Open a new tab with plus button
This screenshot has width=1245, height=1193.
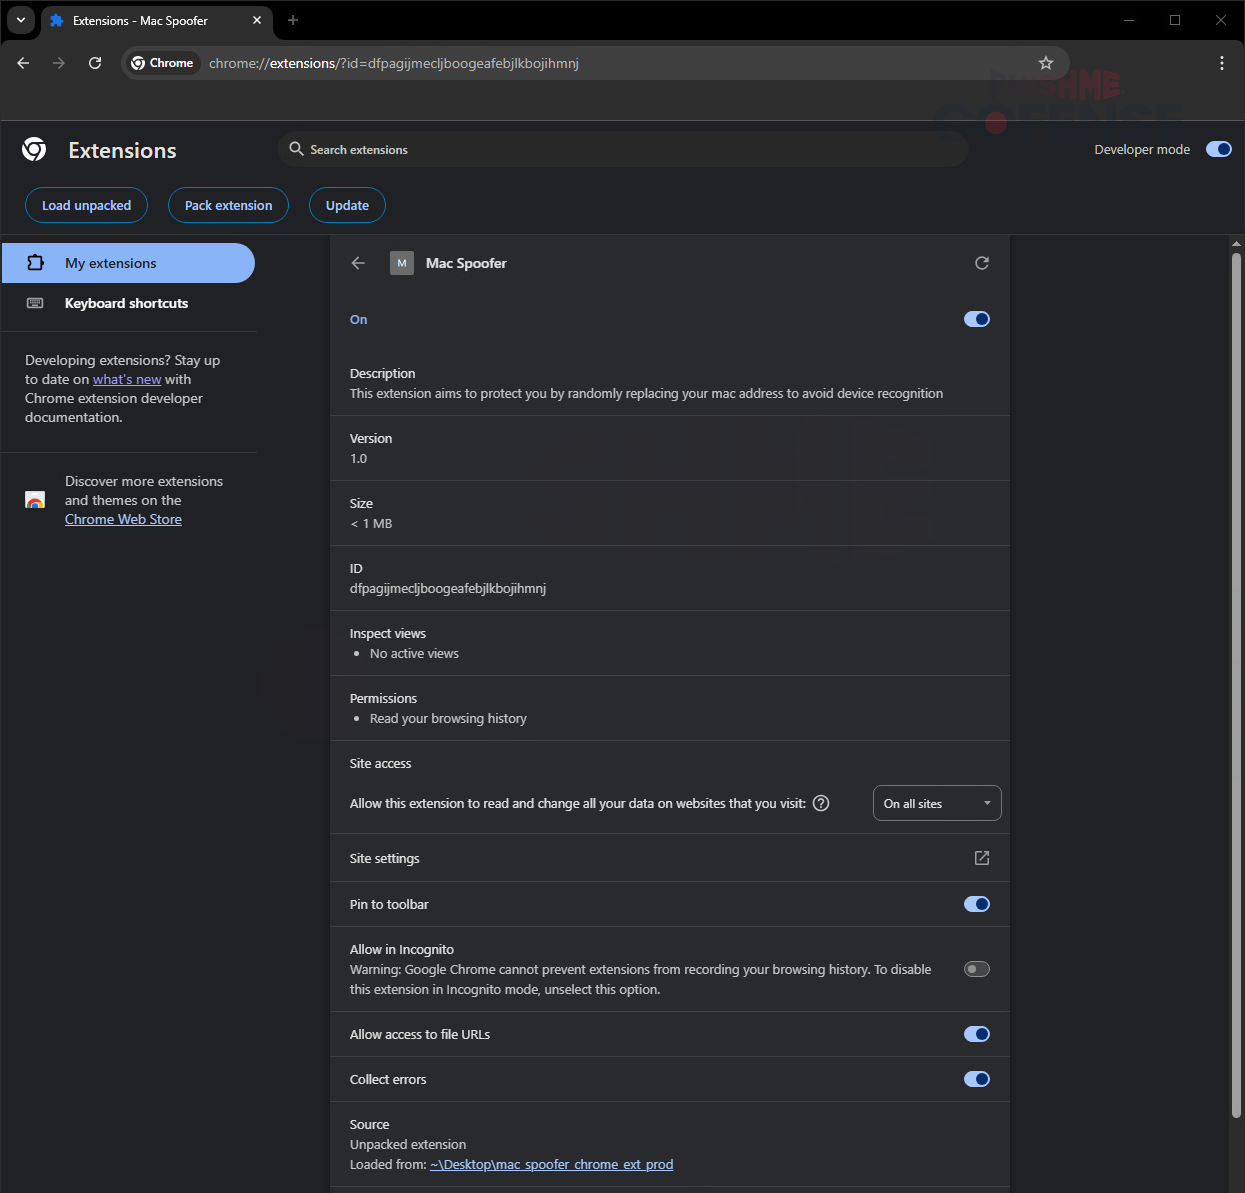[293, 20]
